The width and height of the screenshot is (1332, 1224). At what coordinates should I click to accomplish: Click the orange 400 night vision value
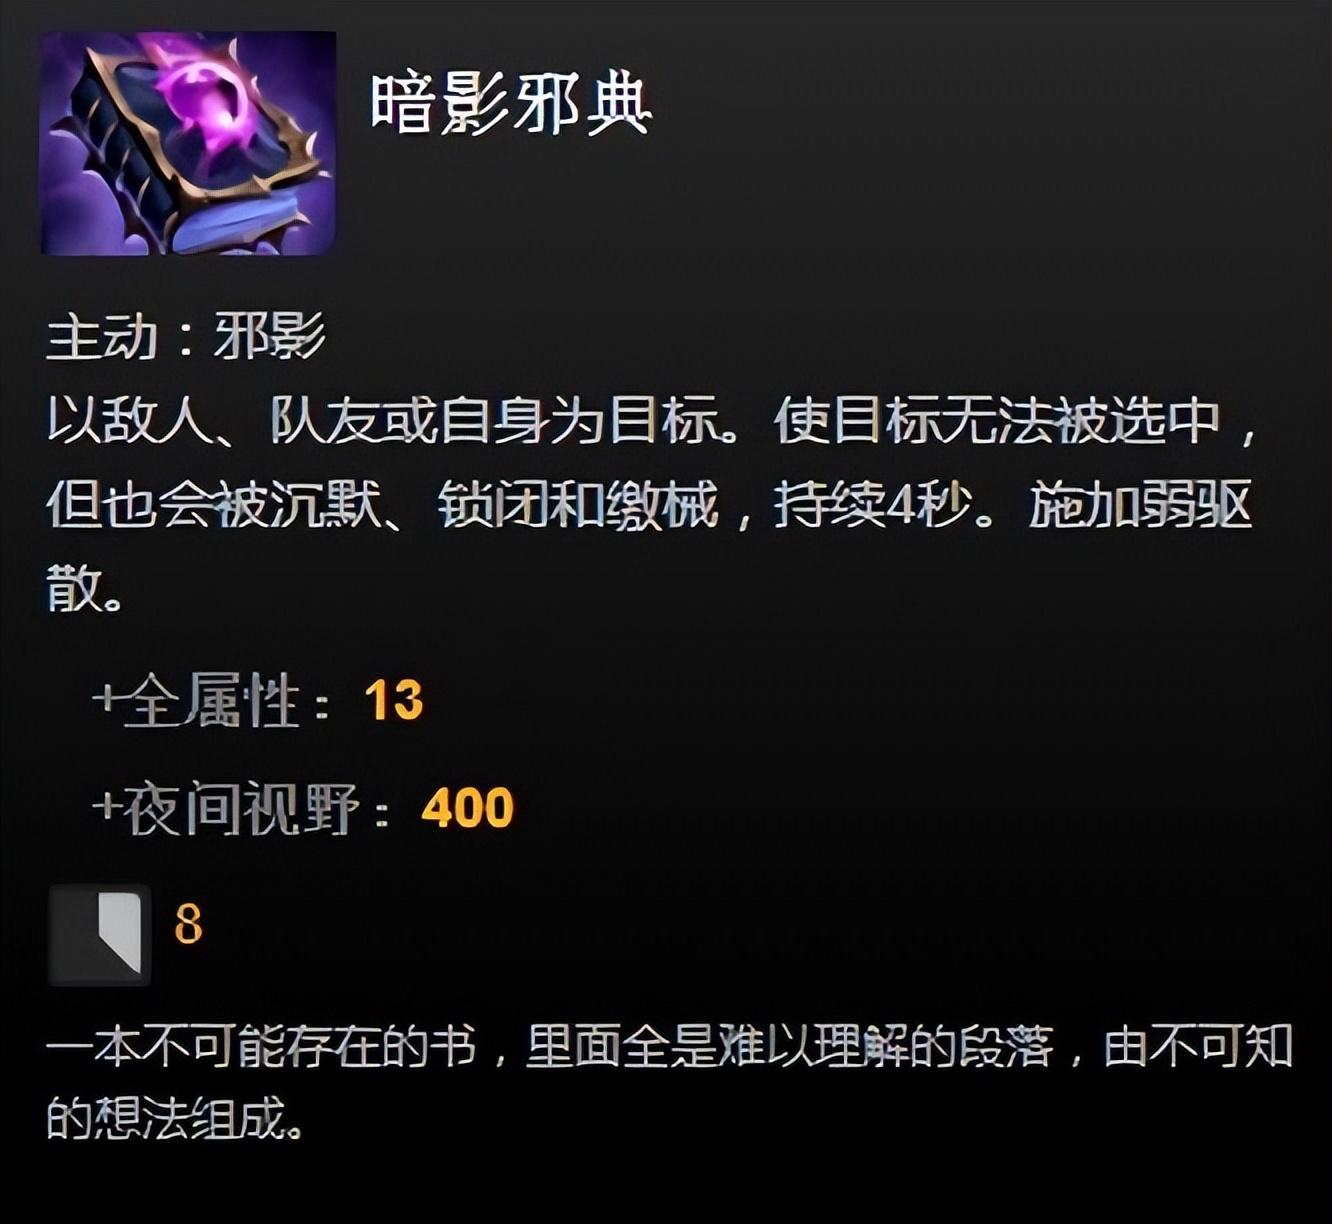click(x=467, y=807)
